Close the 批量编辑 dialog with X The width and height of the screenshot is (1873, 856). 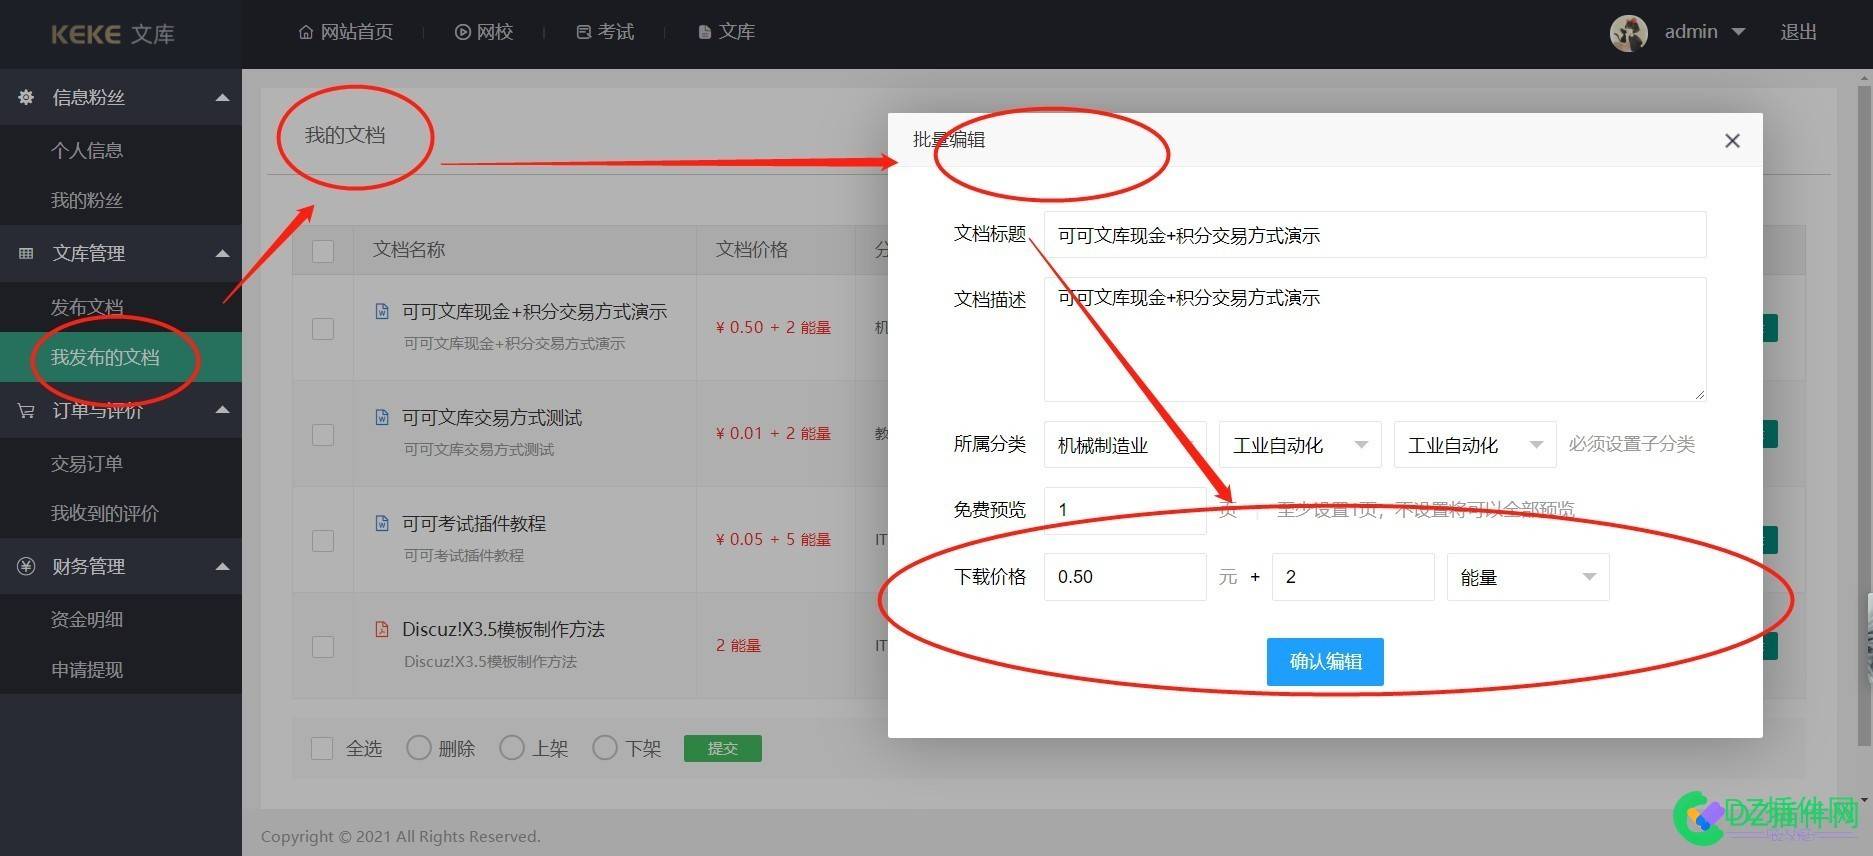[x=1732, y=141]
